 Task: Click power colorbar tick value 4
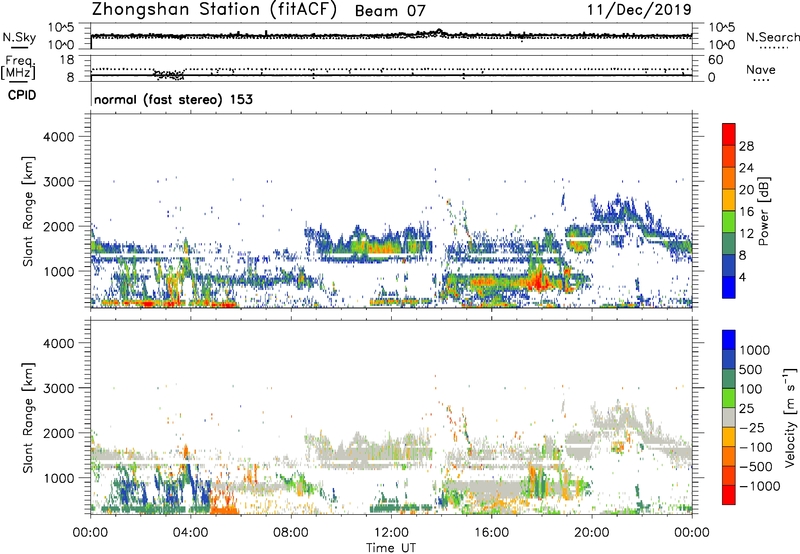pos(742,277)
